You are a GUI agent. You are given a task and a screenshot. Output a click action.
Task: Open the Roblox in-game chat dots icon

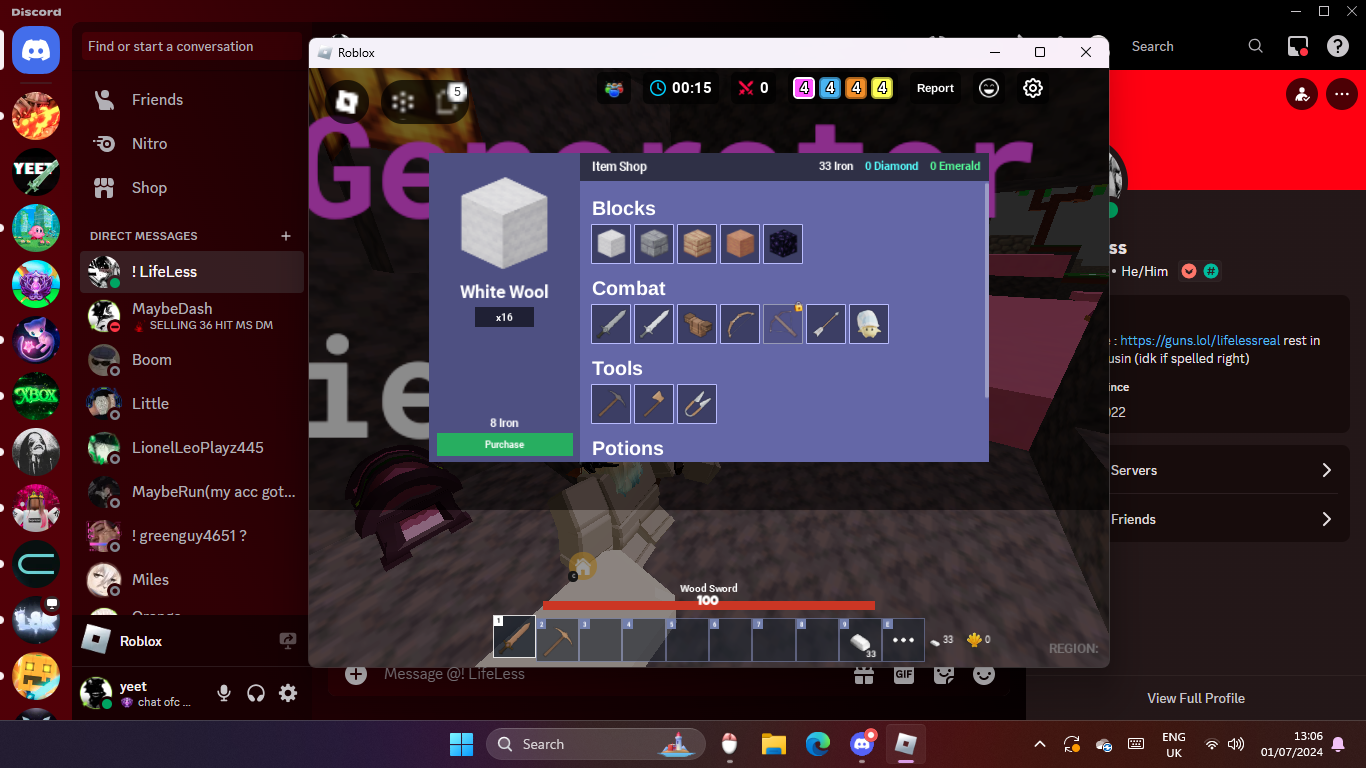(403, 101)
